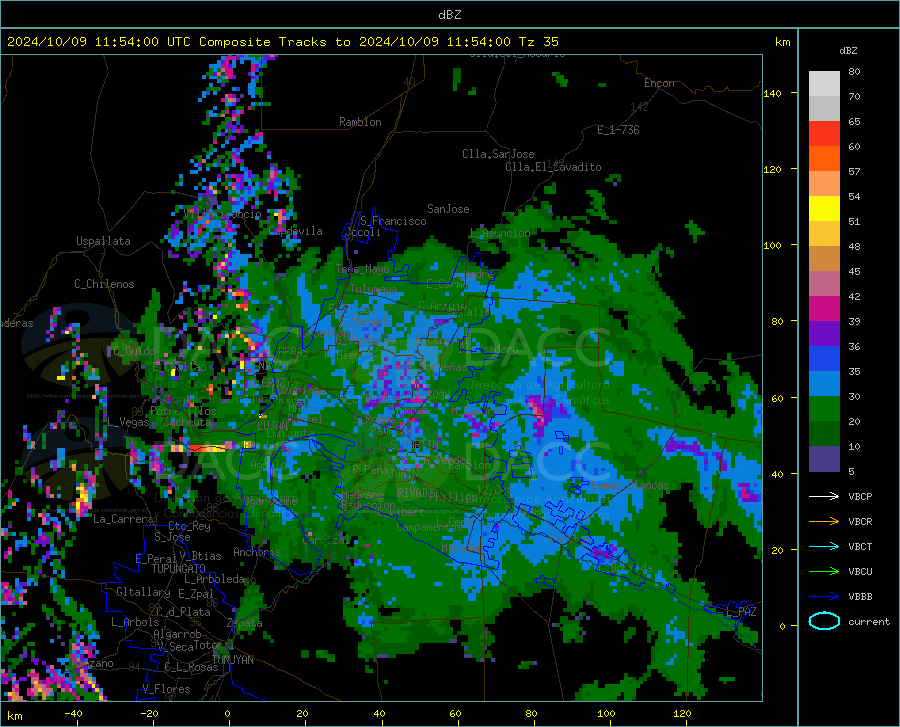900x727 pixels.
Task: Click the C_Chilenos map label
Action: 104,284
